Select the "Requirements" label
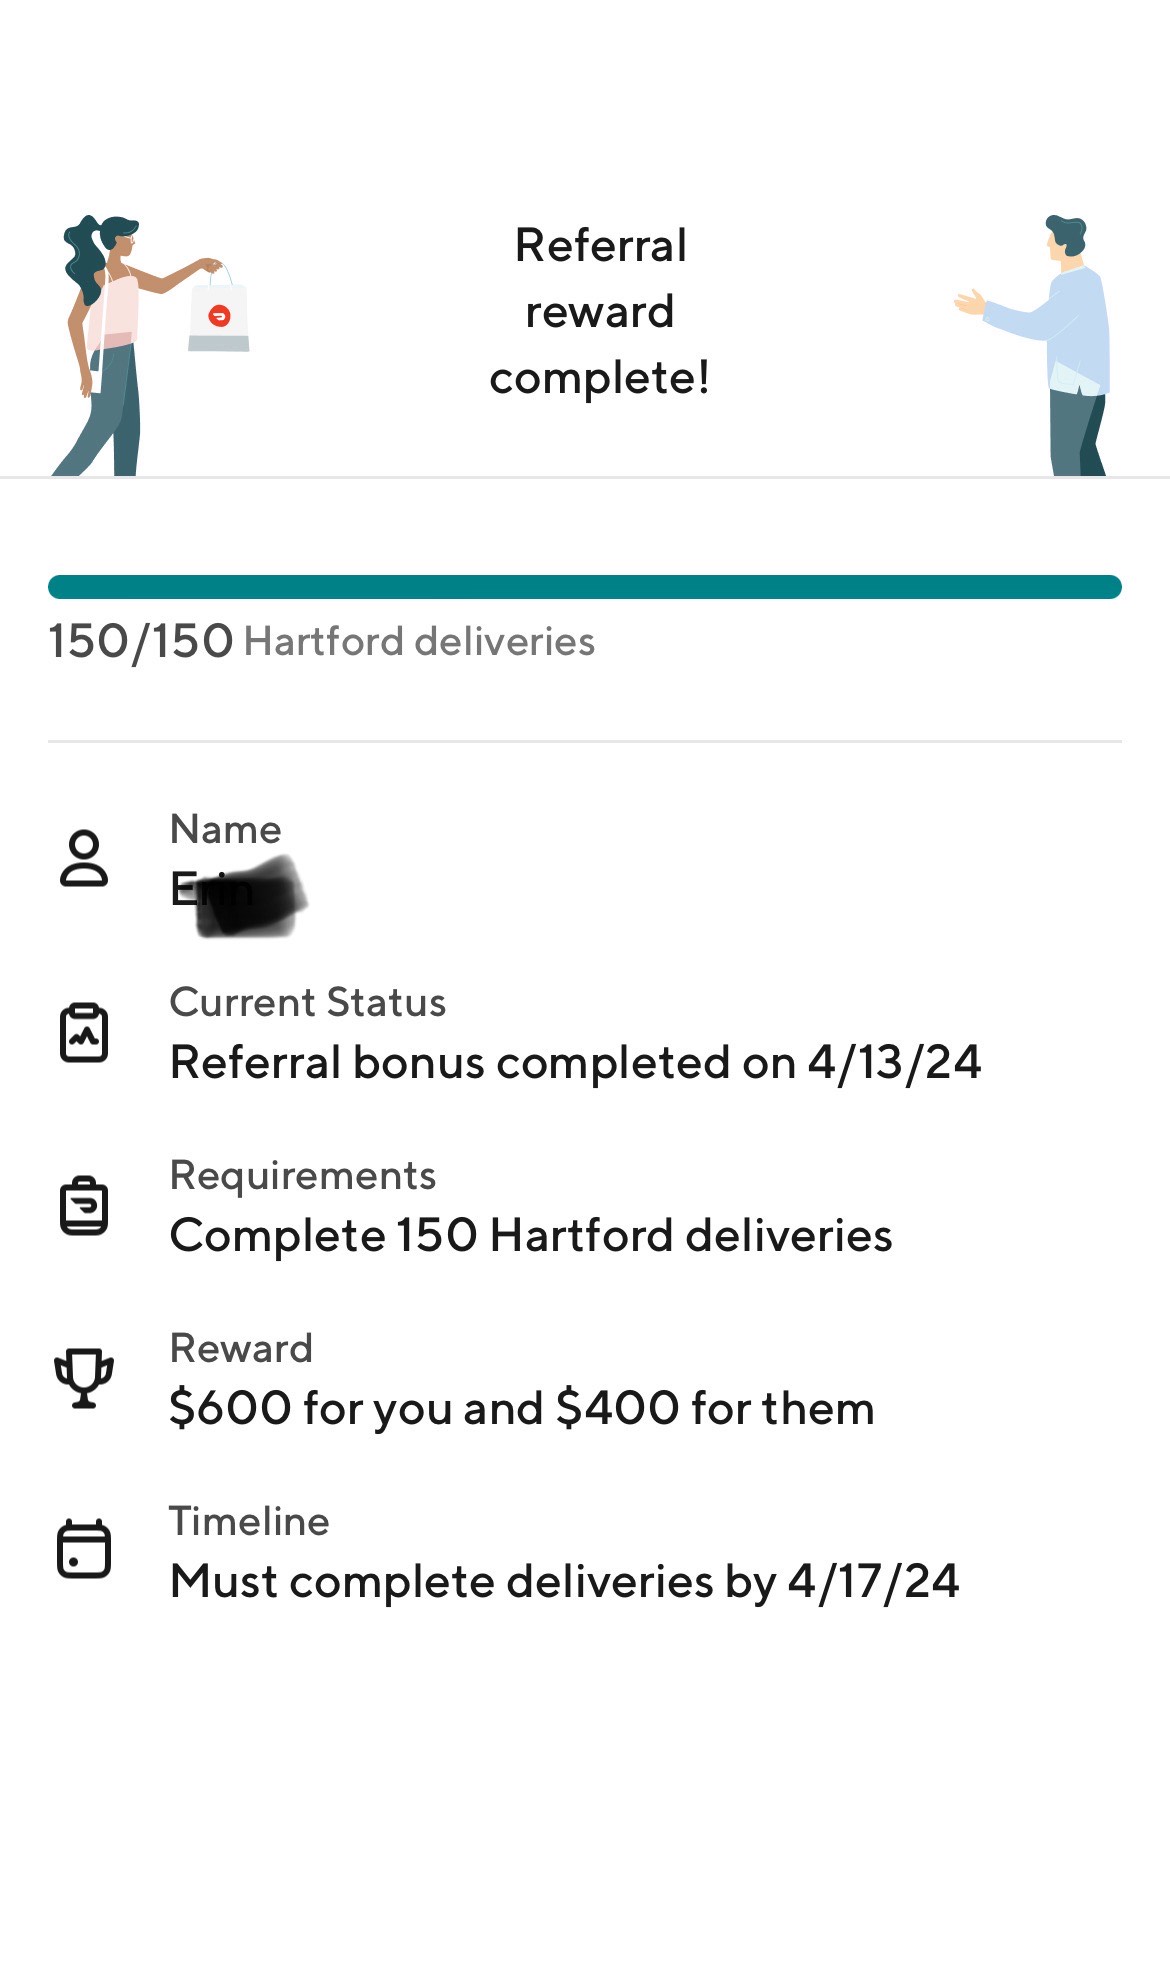The image size is (1170, 1973). point(303,1175)
